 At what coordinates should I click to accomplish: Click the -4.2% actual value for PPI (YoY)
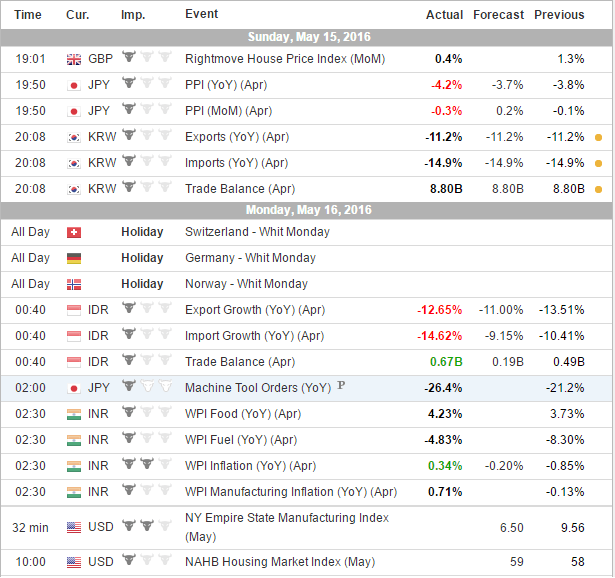(x=446, y=85)
